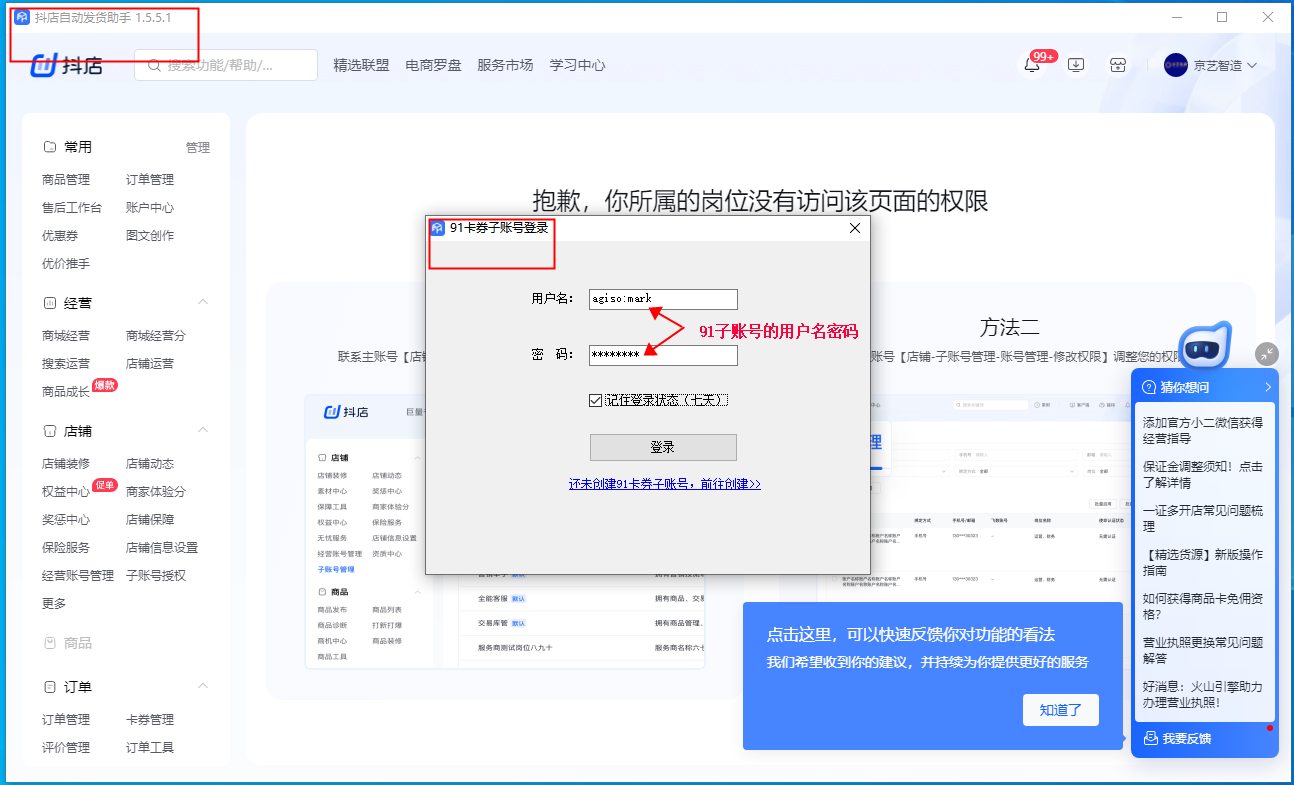This screenshot has height=785, width=1294.
Task: Click the 常用 section icon in sidebar
Action: tap(50, 147)
